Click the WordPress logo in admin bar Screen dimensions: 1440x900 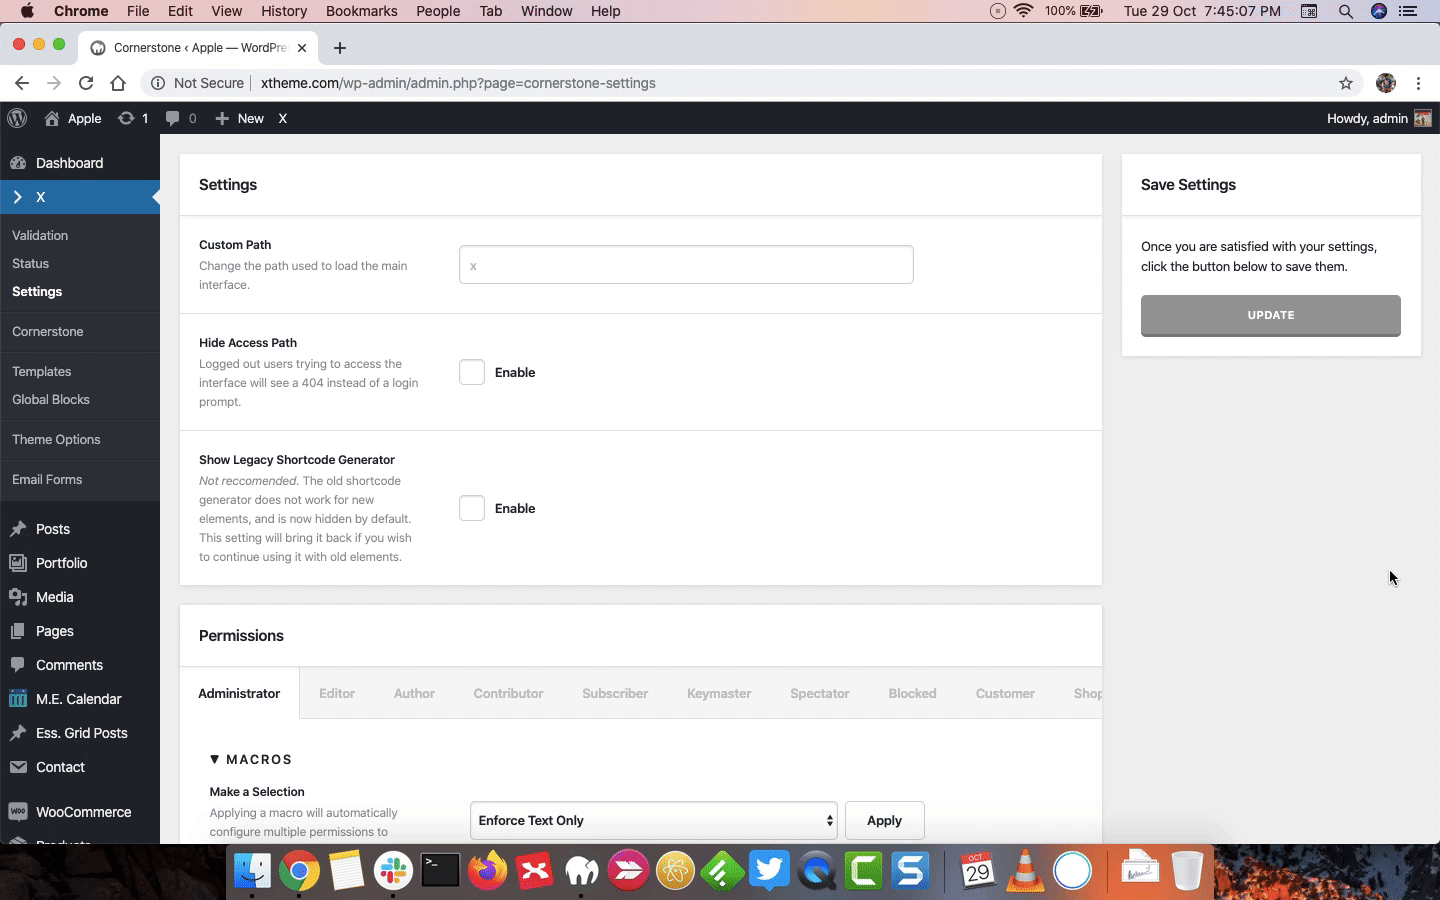click(17, 118)
